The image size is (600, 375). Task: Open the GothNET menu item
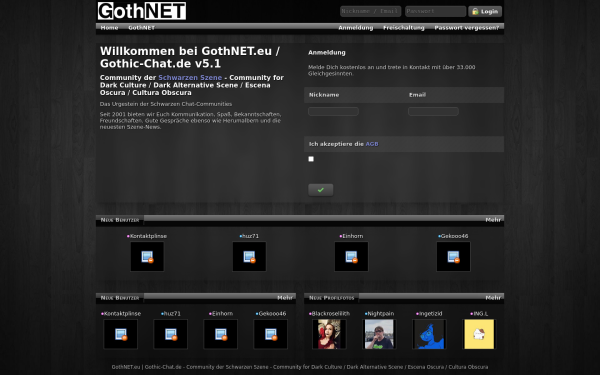[x=142, y=28]
